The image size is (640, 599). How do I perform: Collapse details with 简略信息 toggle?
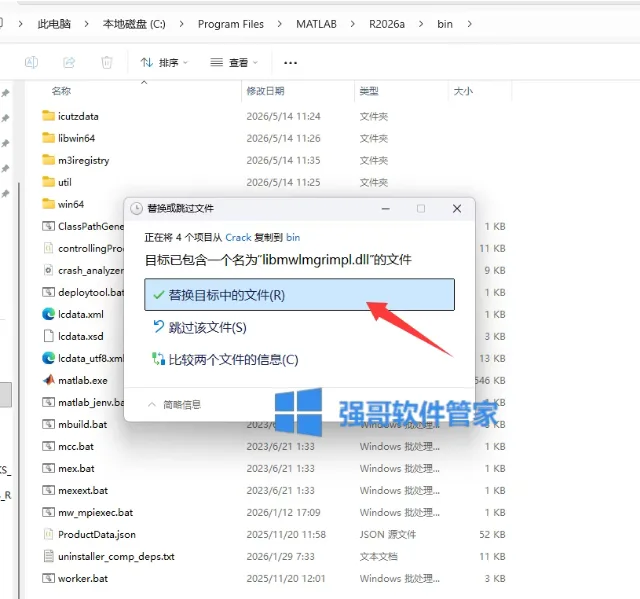coord(174,405)
